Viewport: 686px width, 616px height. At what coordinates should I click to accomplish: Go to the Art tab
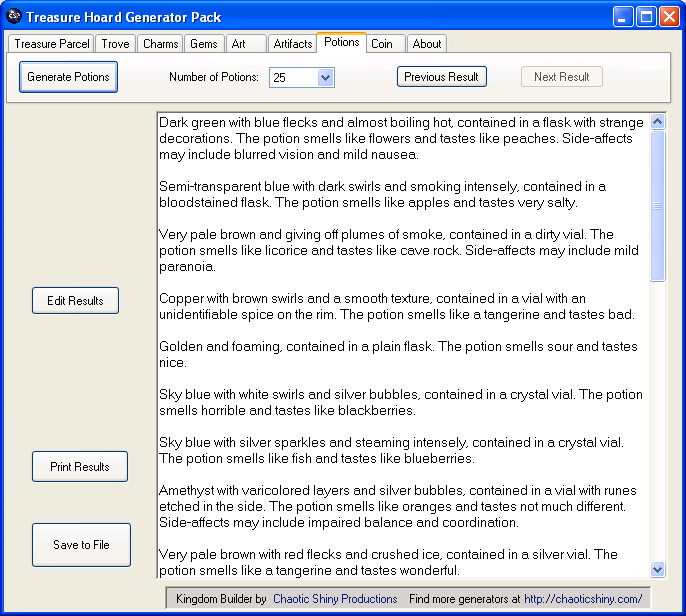245,44
